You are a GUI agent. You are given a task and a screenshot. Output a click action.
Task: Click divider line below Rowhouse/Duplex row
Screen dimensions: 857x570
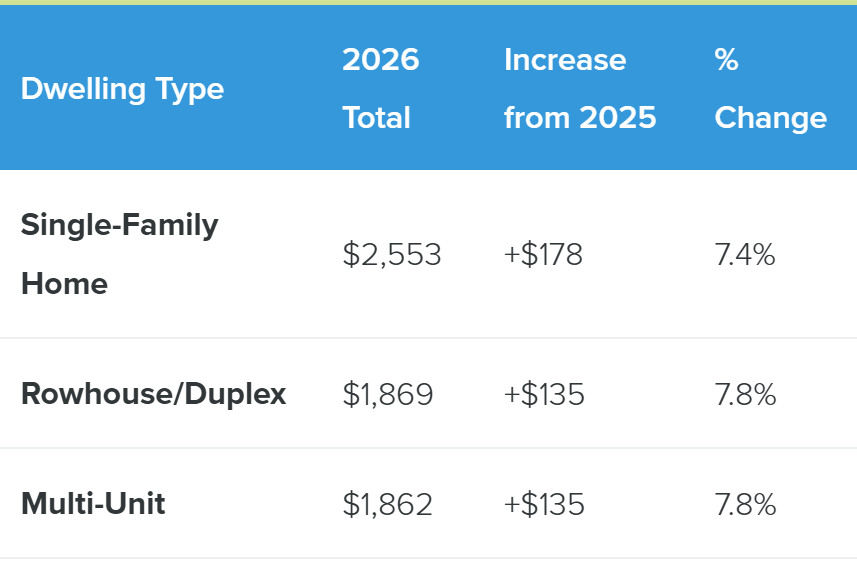click(428, 448)
